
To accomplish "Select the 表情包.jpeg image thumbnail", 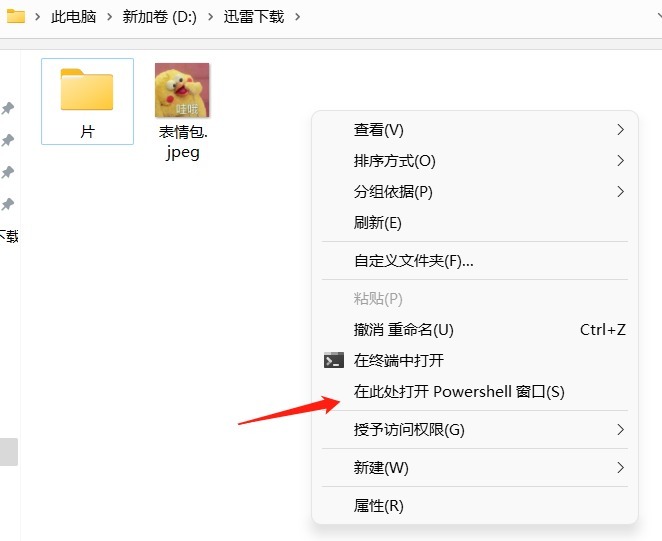I will point(182,90).
